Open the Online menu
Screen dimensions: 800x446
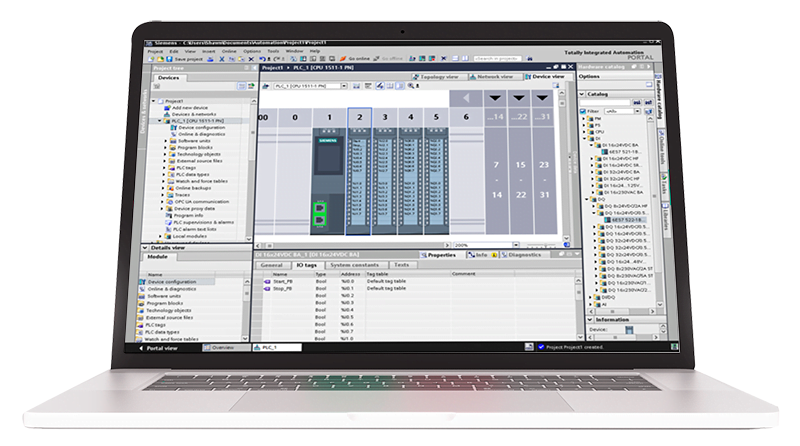click(x=230, y=51)
